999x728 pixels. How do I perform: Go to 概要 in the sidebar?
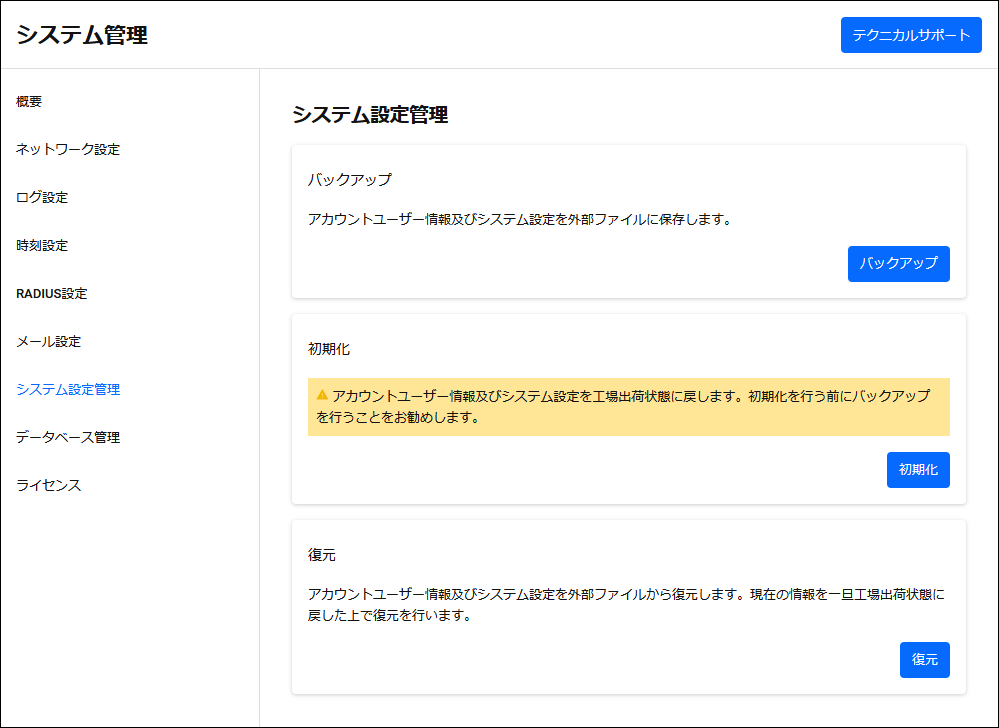click(x=29, y=101)
